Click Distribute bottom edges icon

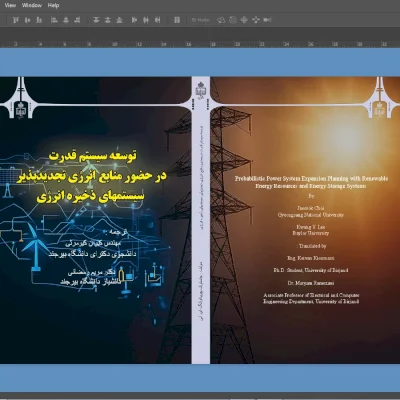[x=119, y=20]
